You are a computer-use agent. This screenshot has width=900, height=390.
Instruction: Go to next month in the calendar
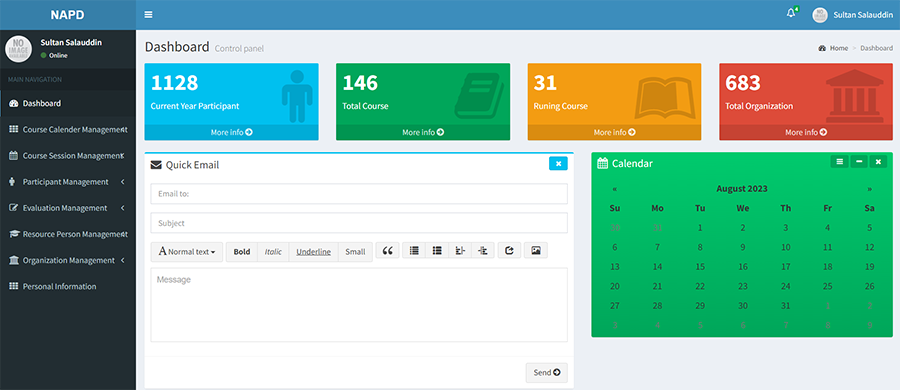(870, 188)
